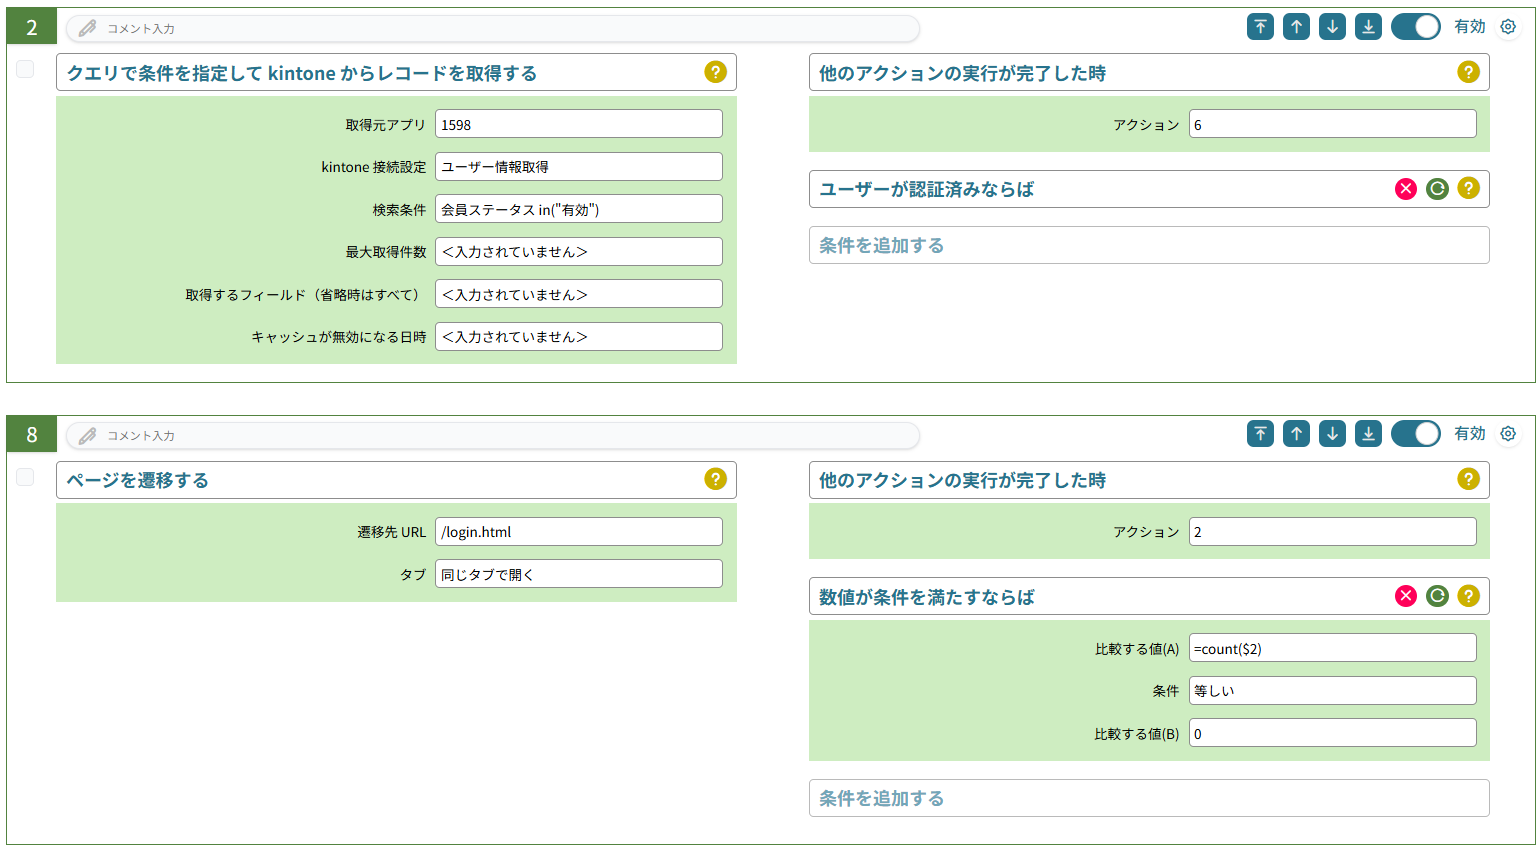This screenshot has height=852, width=1540.
Task: Click the ユーザーが認証済みならば condition title
Action: coord(926,189)
